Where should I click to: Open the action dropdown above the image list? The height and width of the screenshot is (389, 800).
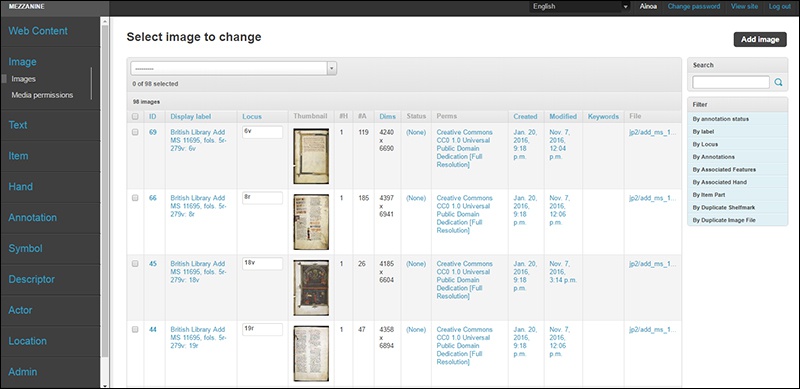(x=234, y=68)
